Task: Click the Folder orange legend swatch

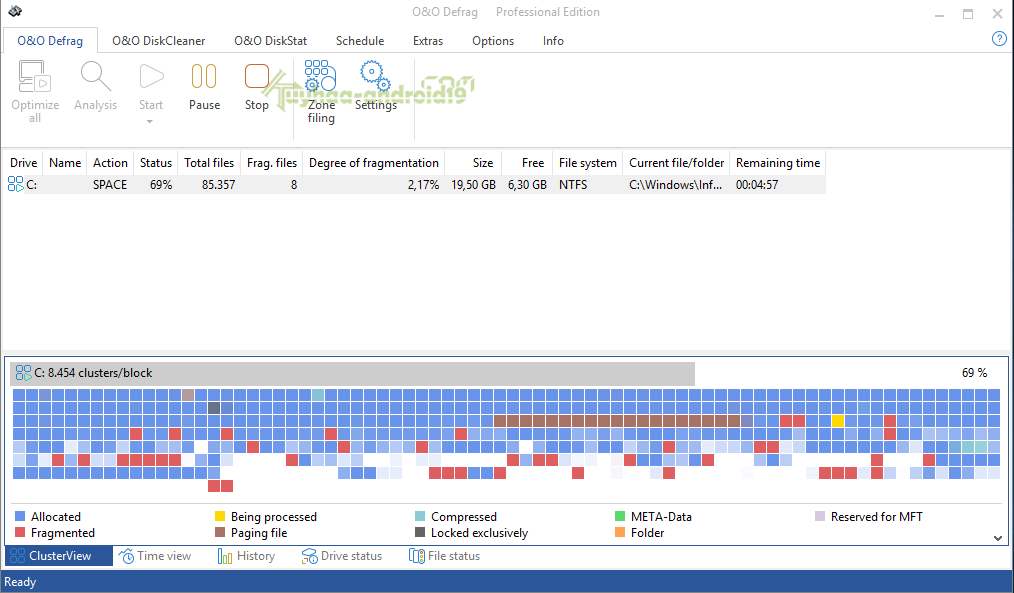Action: pos(620,532)
